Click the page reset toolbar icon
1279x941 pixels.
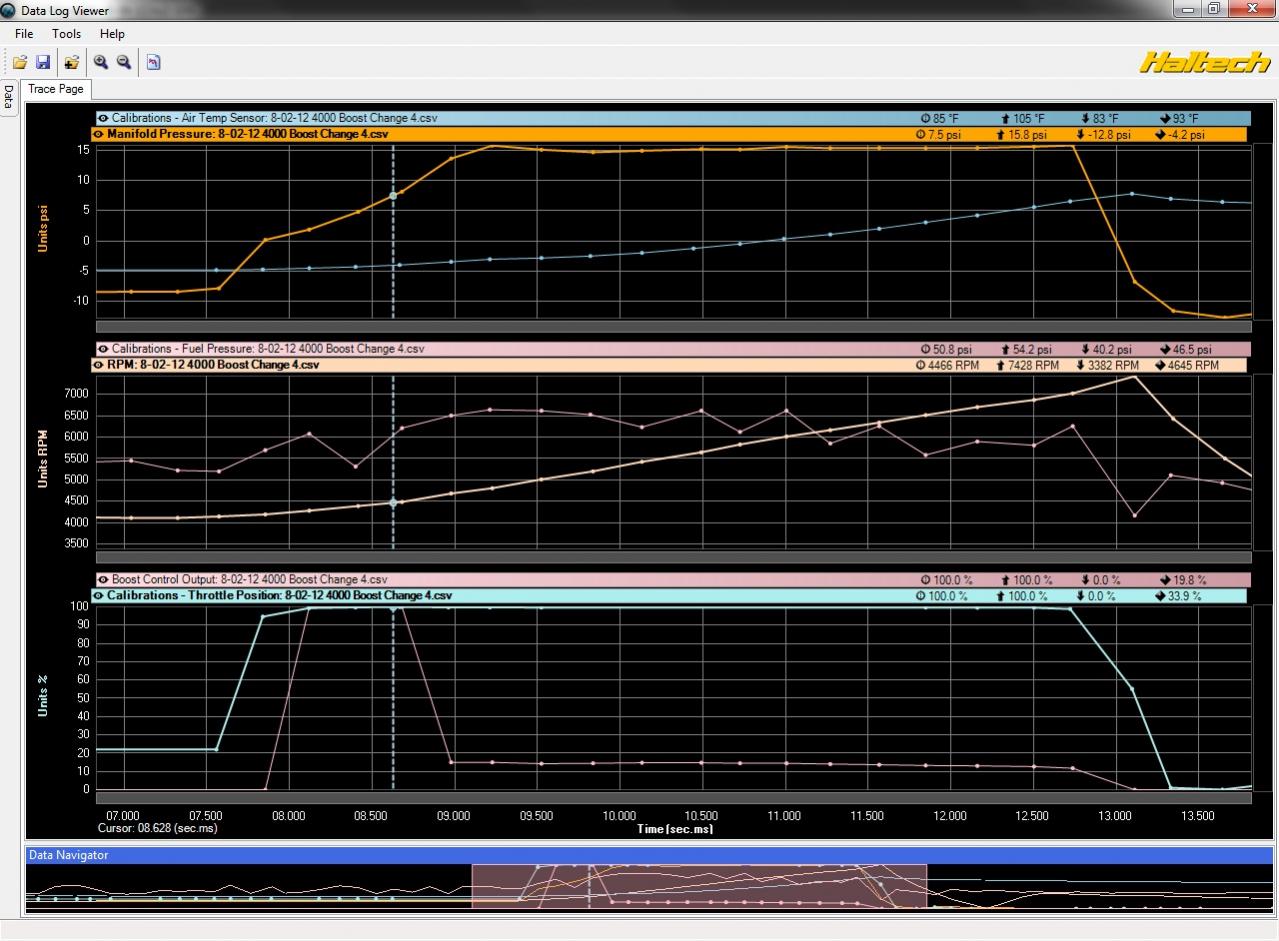pyautogui.click(x=153, y=62)
